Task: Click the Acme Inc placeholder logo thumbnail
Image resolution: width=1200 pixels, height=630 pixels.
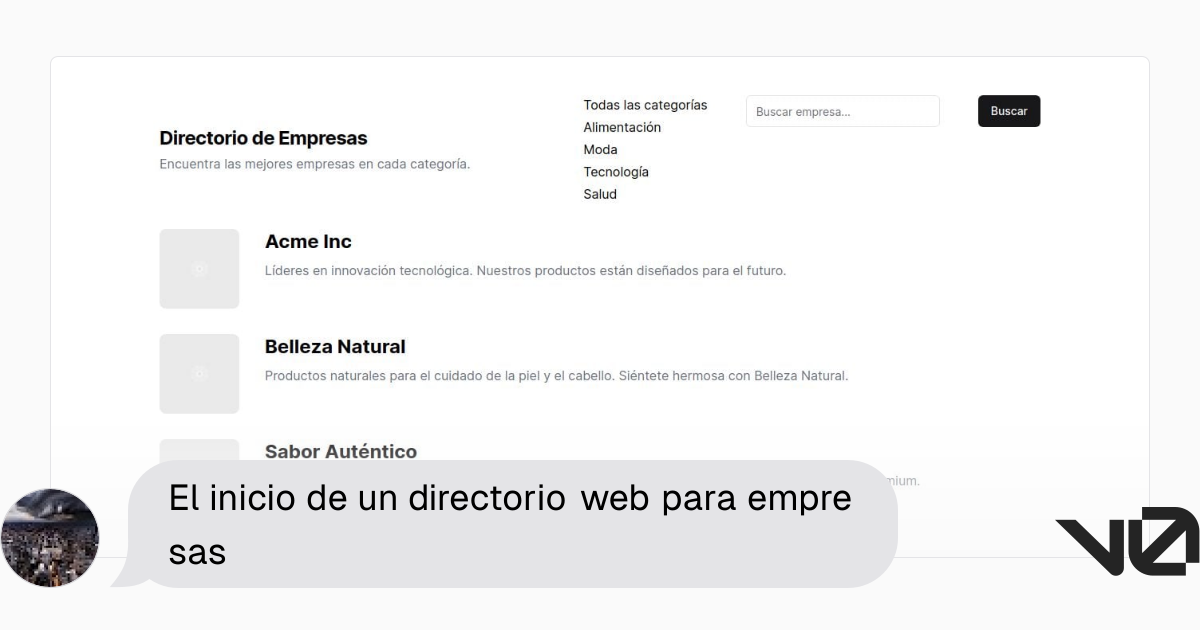Action: point(199,269)
